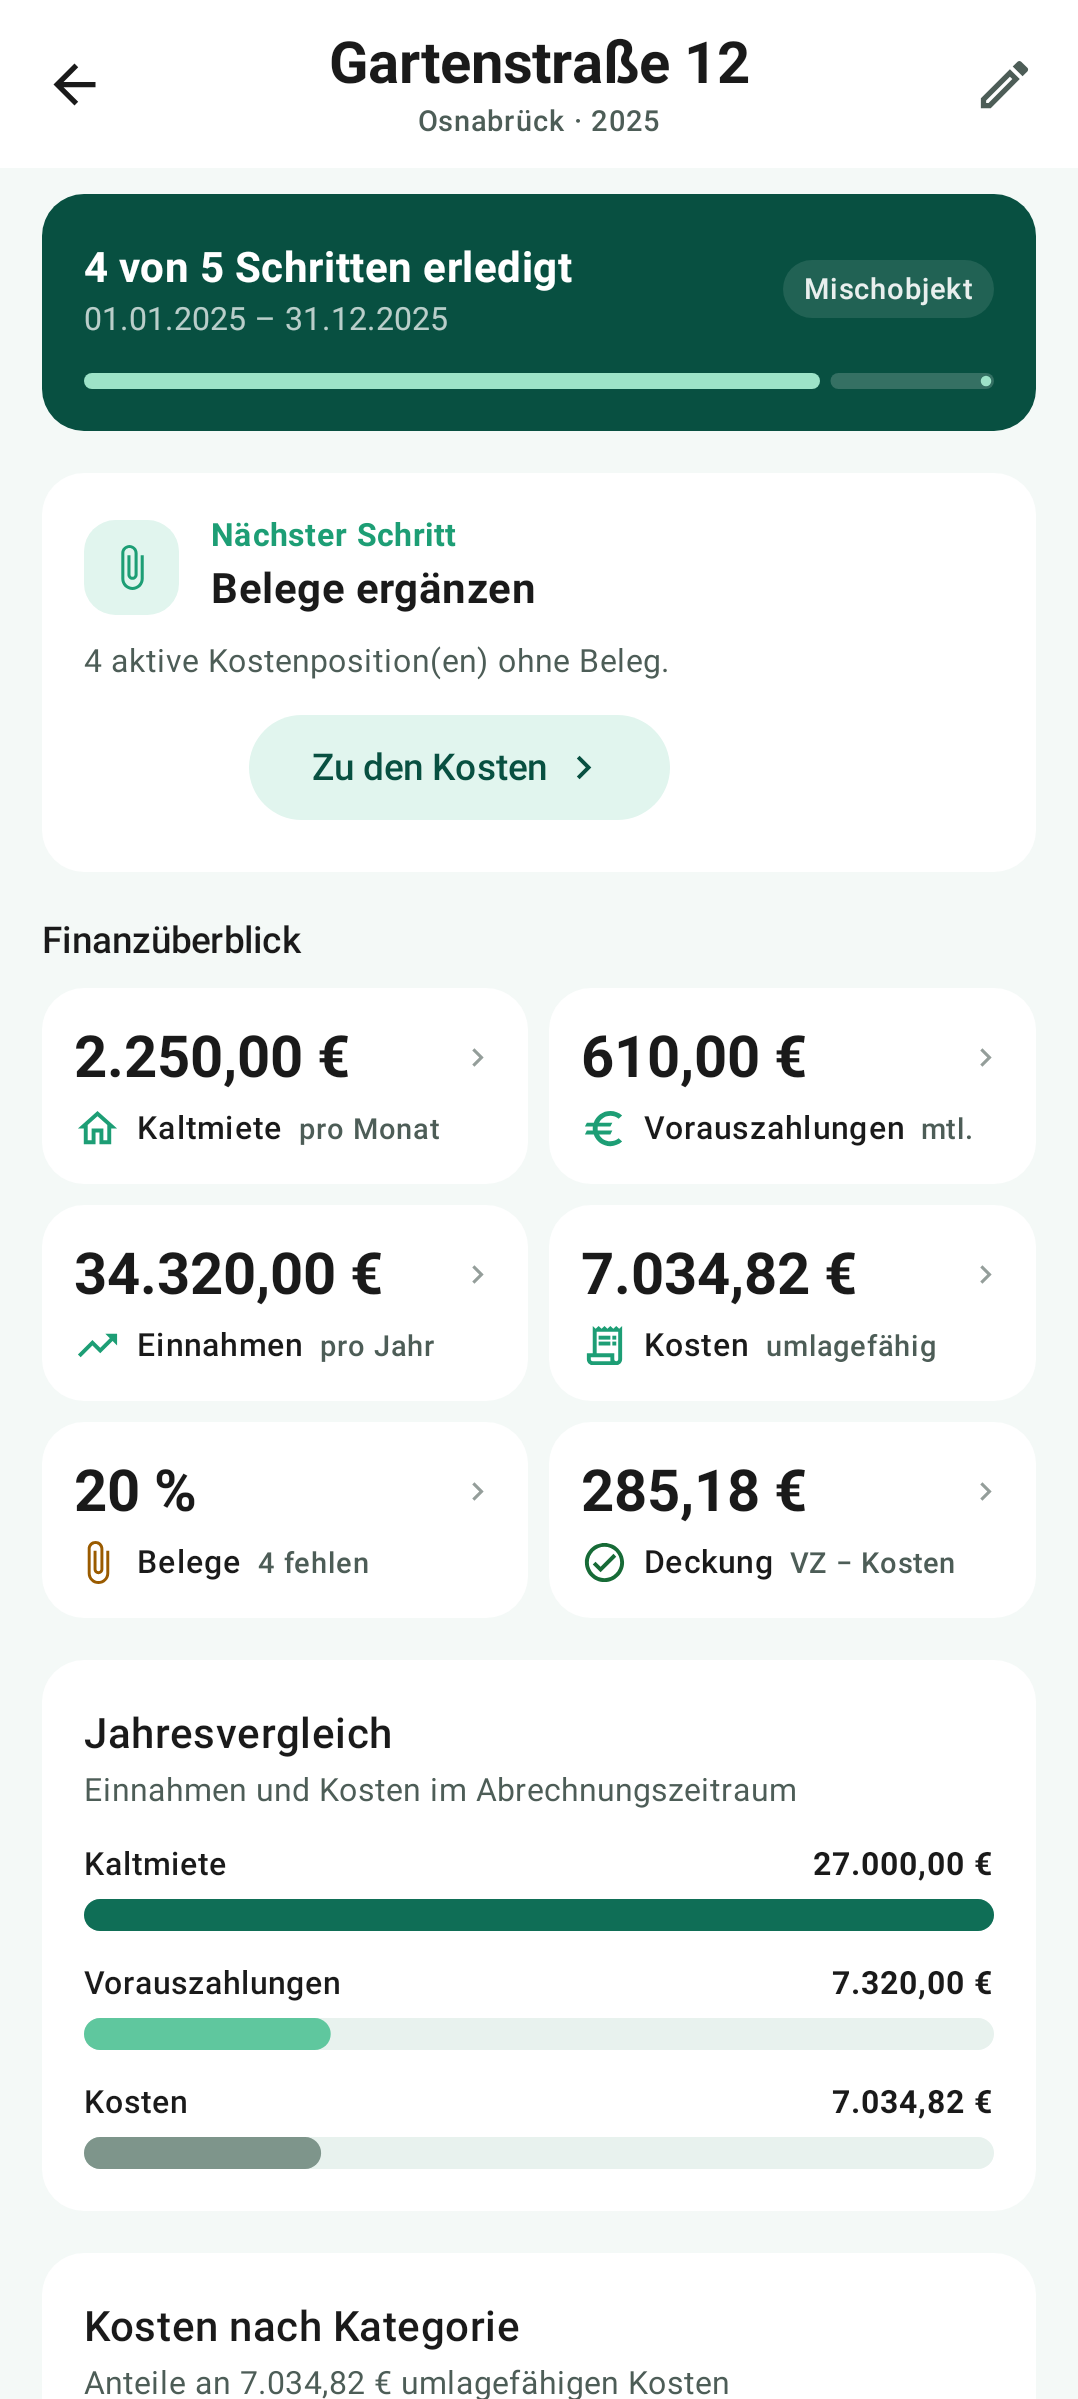Click the Schritte progress bar

point(539,381)
